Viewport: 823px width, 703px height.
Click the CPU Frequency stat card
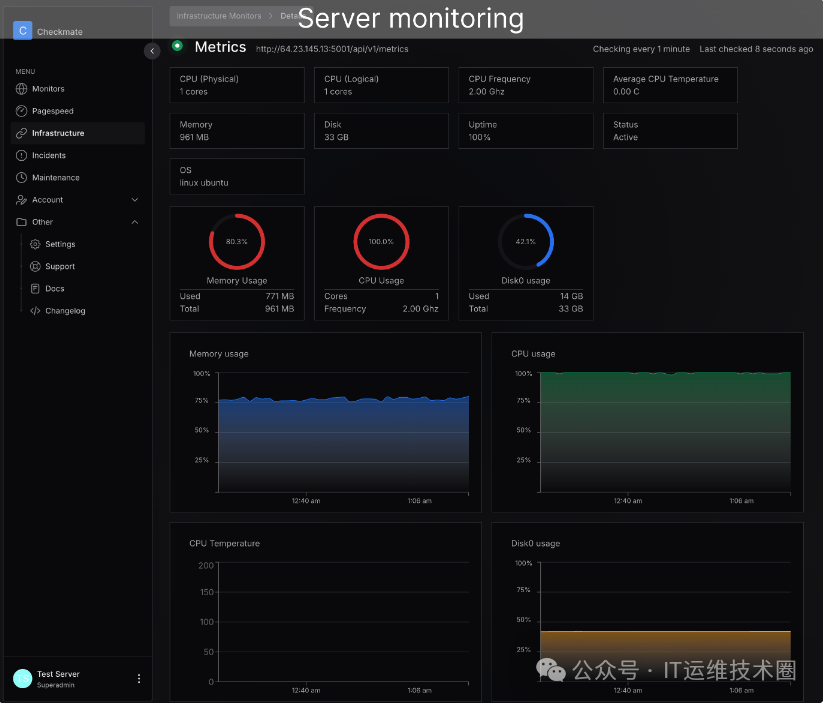[x=526, y=85]
